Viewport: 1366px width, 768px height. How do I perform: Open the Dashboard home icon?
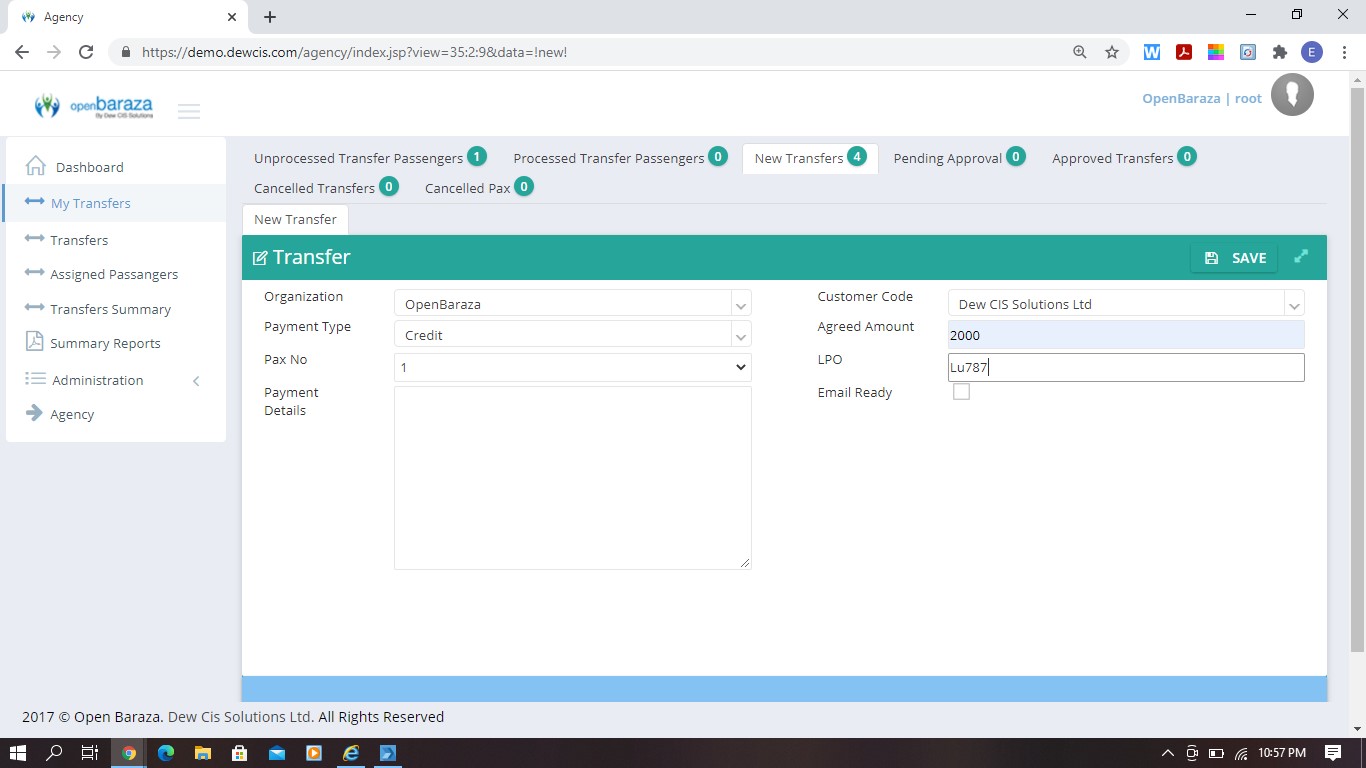coord(36,166)
